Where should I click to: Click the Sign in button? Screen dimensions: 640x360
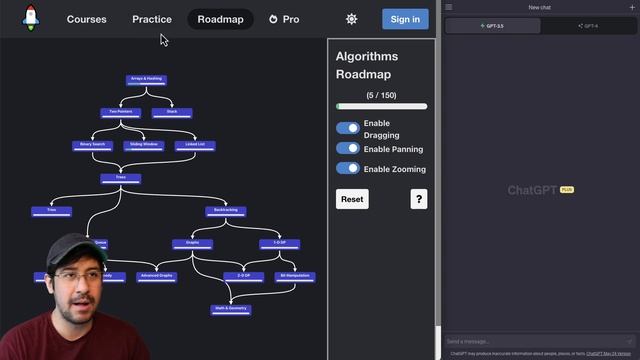405,19
